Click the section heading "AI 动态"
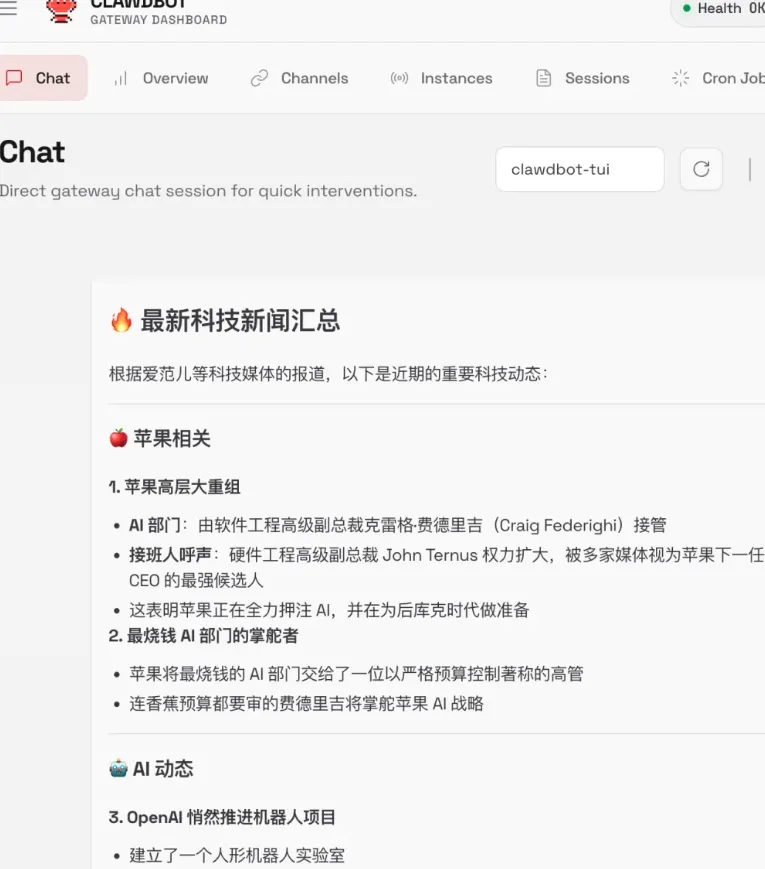This screenshot has height=869, width=765. [x=163, y=769]
